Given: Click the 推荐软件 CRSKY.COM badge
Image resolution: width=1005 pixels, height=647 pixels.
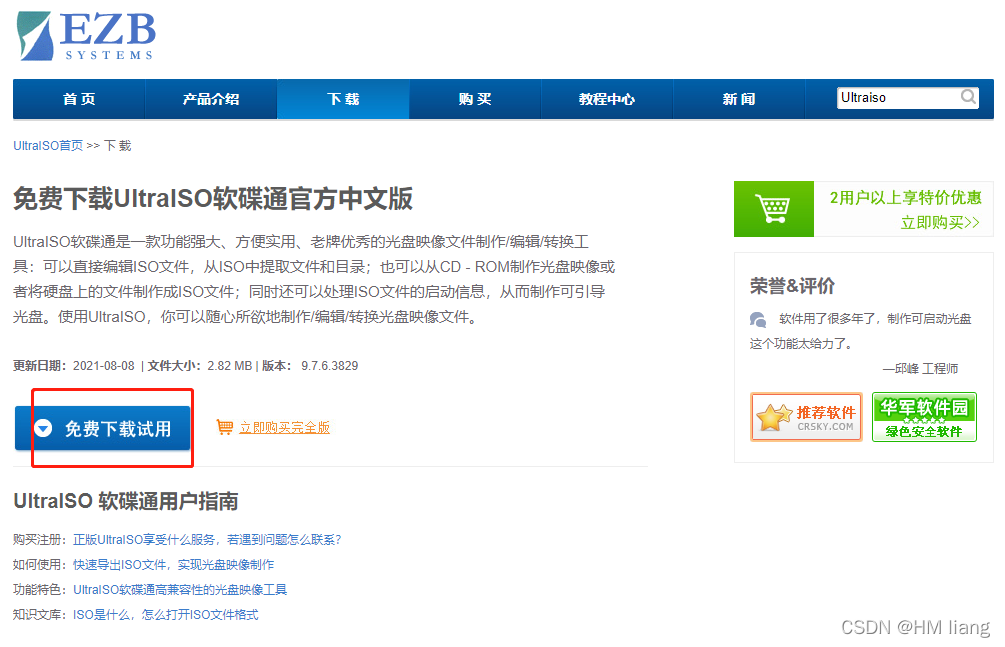Looking at the screenshot, I should point(806,417).
